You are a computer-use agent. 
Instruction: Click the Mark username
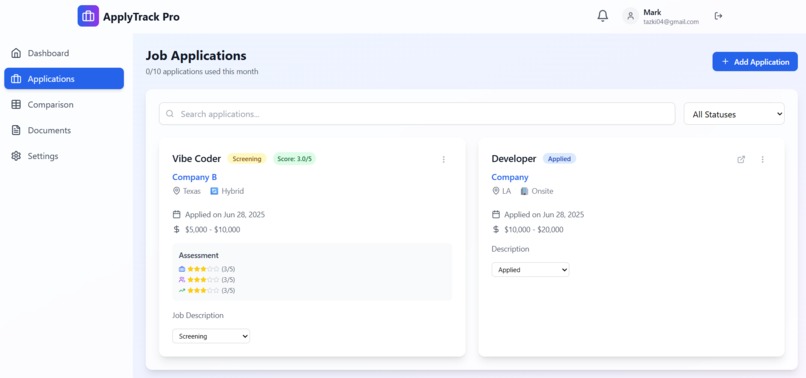click(x=652, y=12)
